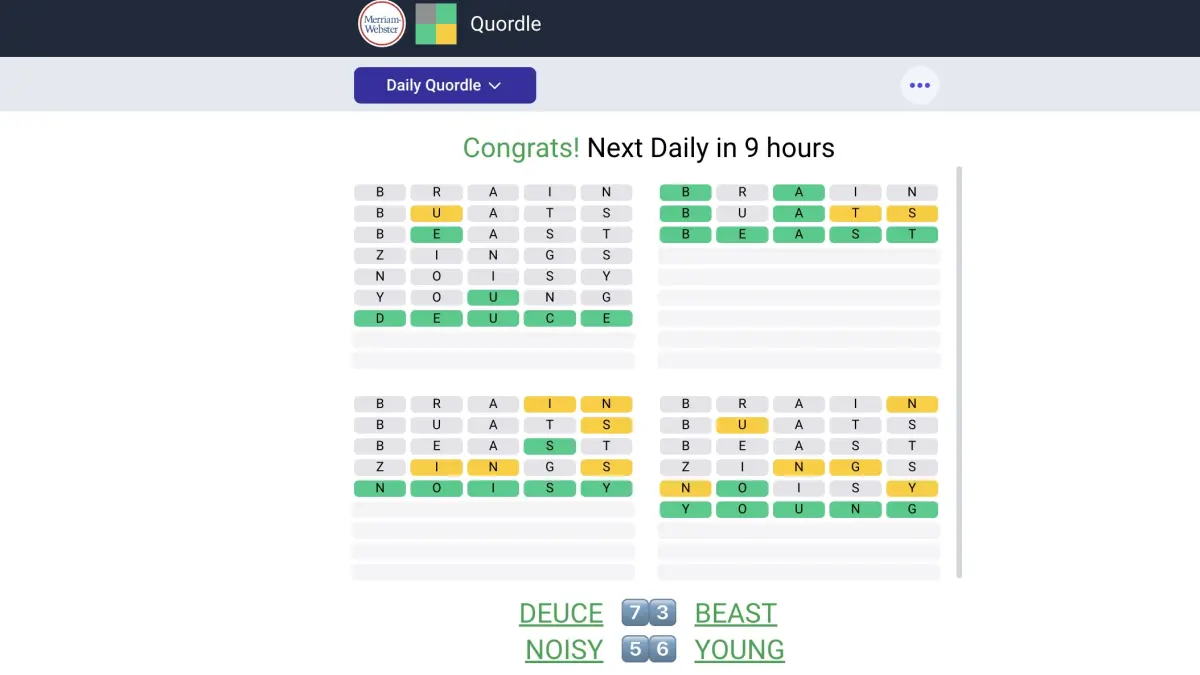
Task: Click the number 5 score emoji
Action: coord(635,649)
